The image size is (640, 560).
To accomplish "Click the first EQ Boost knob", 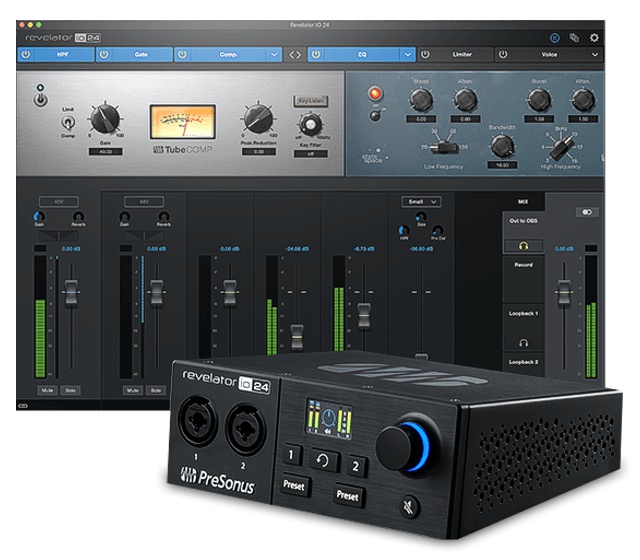I will pos(421,100).
